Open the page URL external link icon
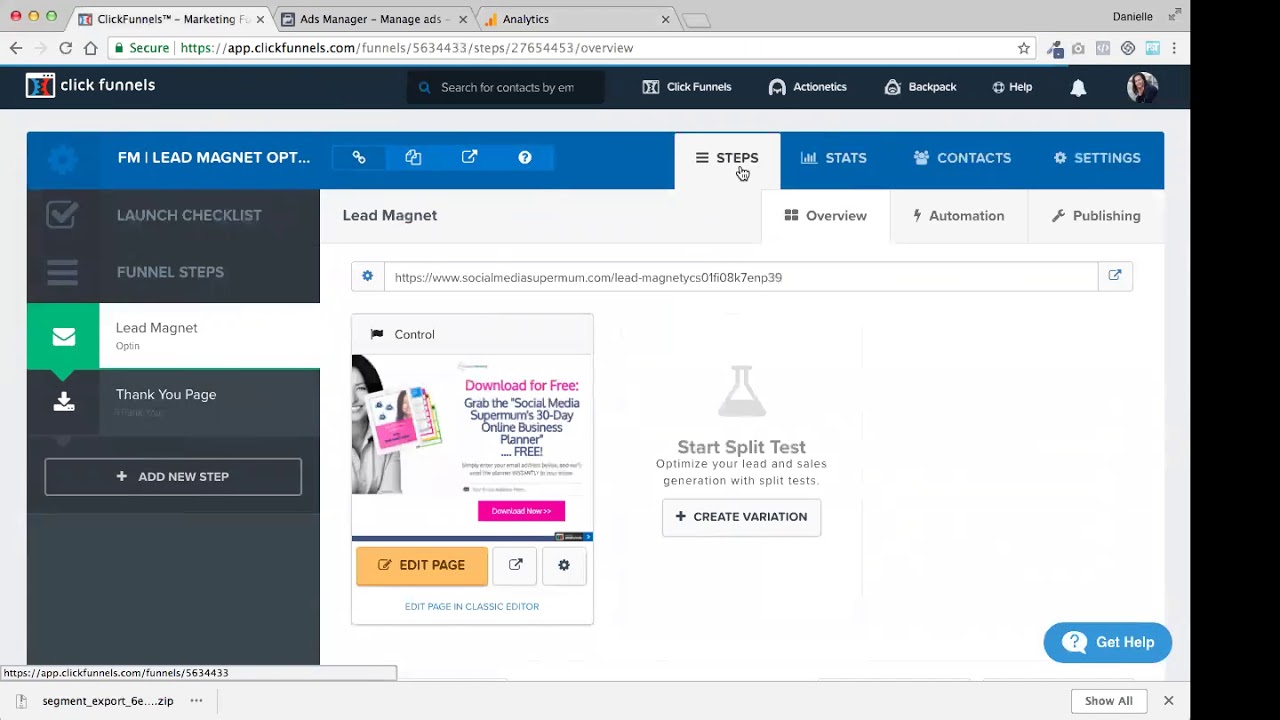This screenshot has width=1280, height=720. tap(1115, 276)
